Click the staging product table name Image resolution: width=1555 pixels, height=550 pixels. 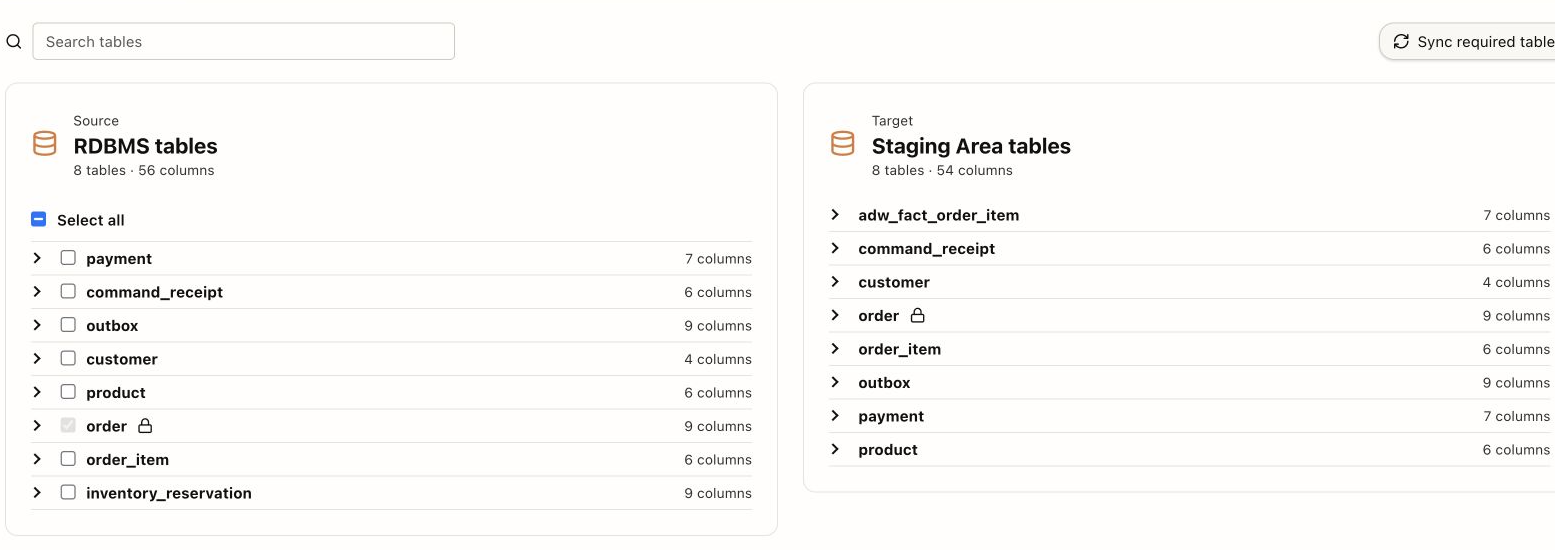click(888, 450)
